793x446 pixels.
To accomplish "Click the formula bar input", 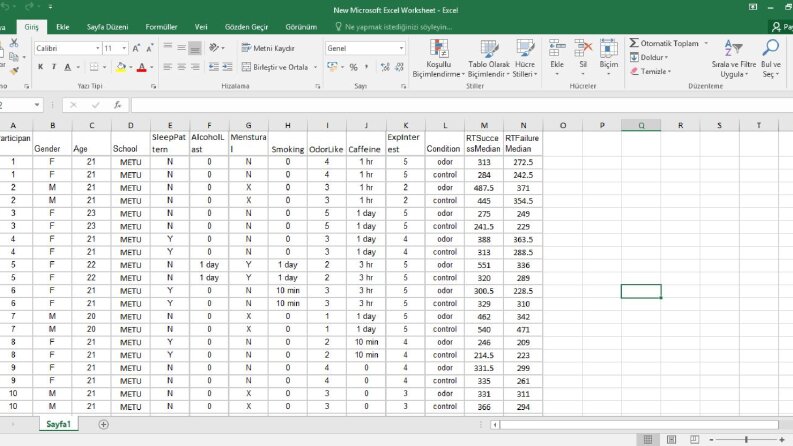I will 461,105.
